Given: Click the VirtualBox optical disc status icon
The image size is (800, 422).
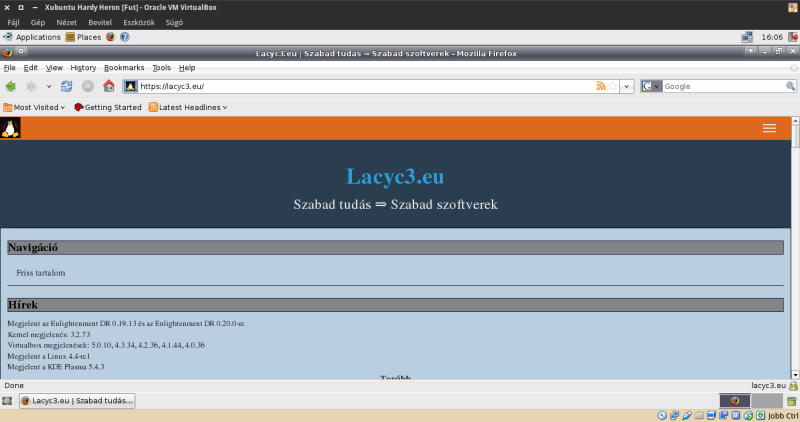Looking at the screenshot, I should [x=662, y=415].
